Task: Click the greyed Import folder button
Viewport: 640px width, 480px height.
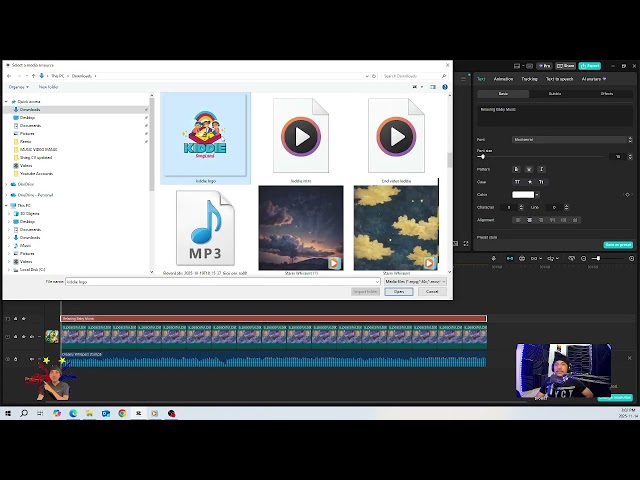Action: pos(365,291)
